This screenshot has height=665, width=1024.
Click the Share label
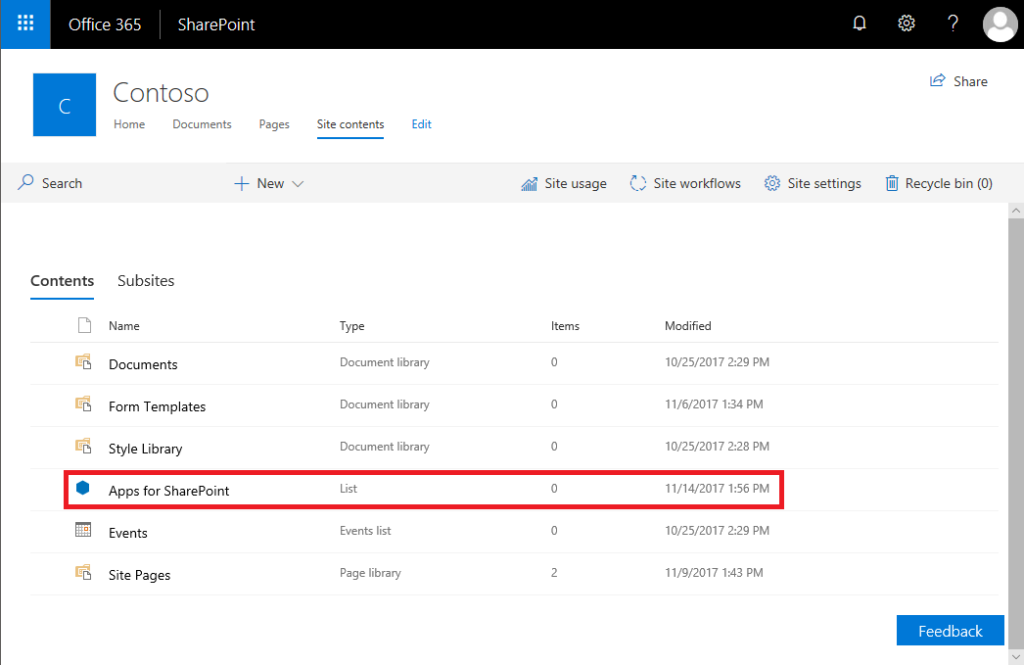tap(970, 82)
